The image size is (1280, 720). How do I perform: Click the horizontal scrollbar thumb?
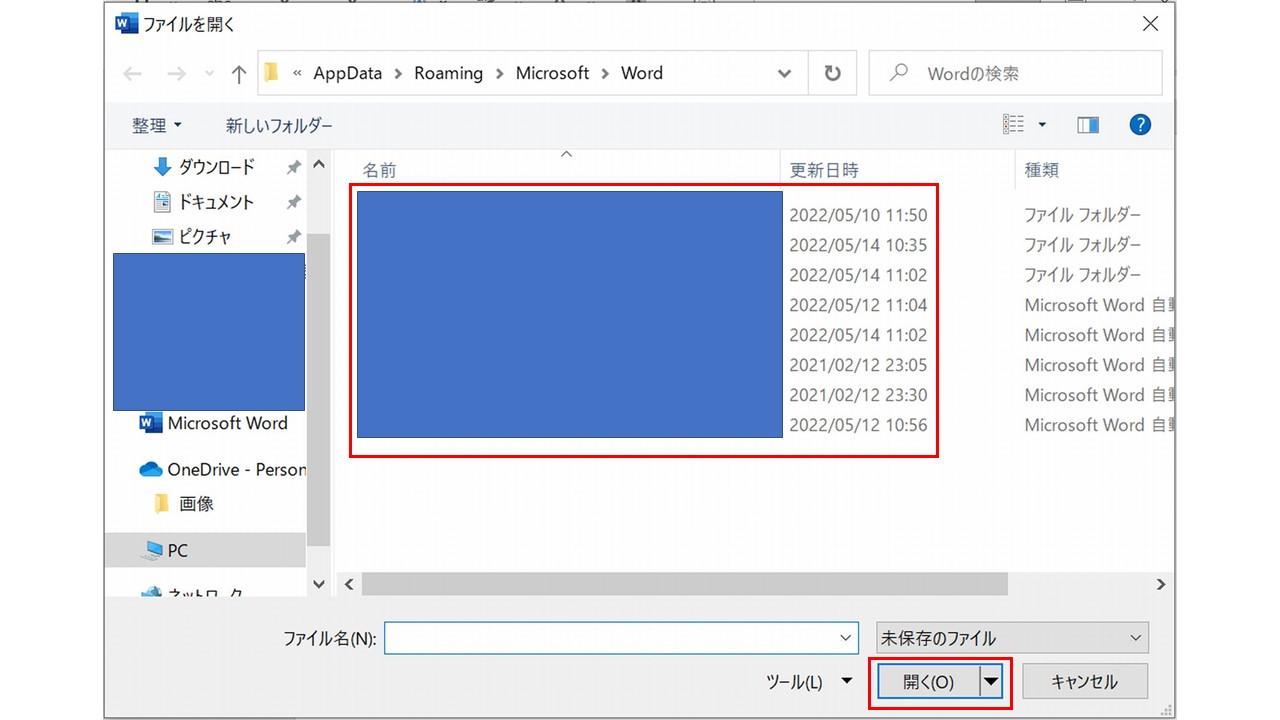(685, 584)
